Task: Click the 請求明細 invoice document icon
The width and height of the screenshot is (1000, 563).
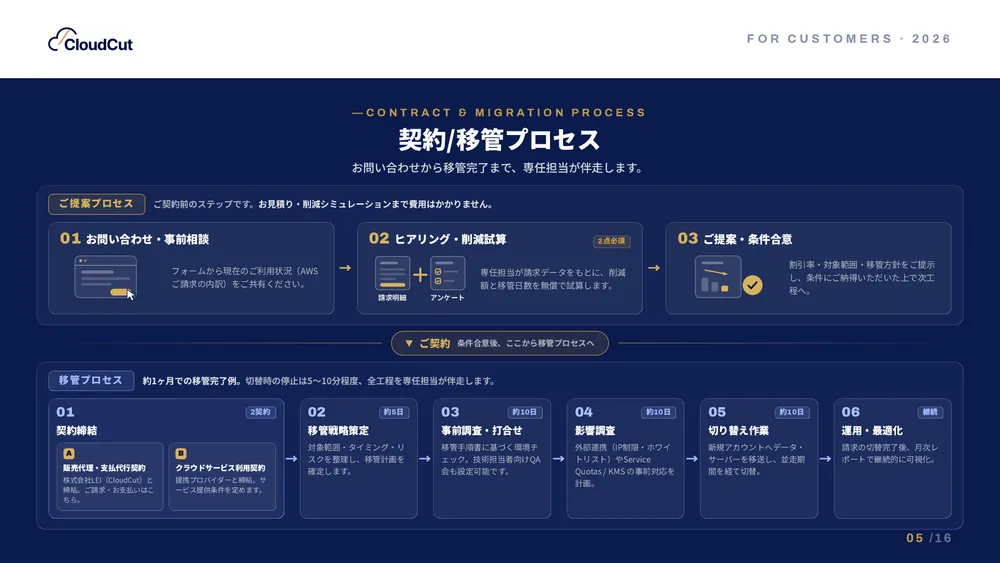Action: pos(392,273)
